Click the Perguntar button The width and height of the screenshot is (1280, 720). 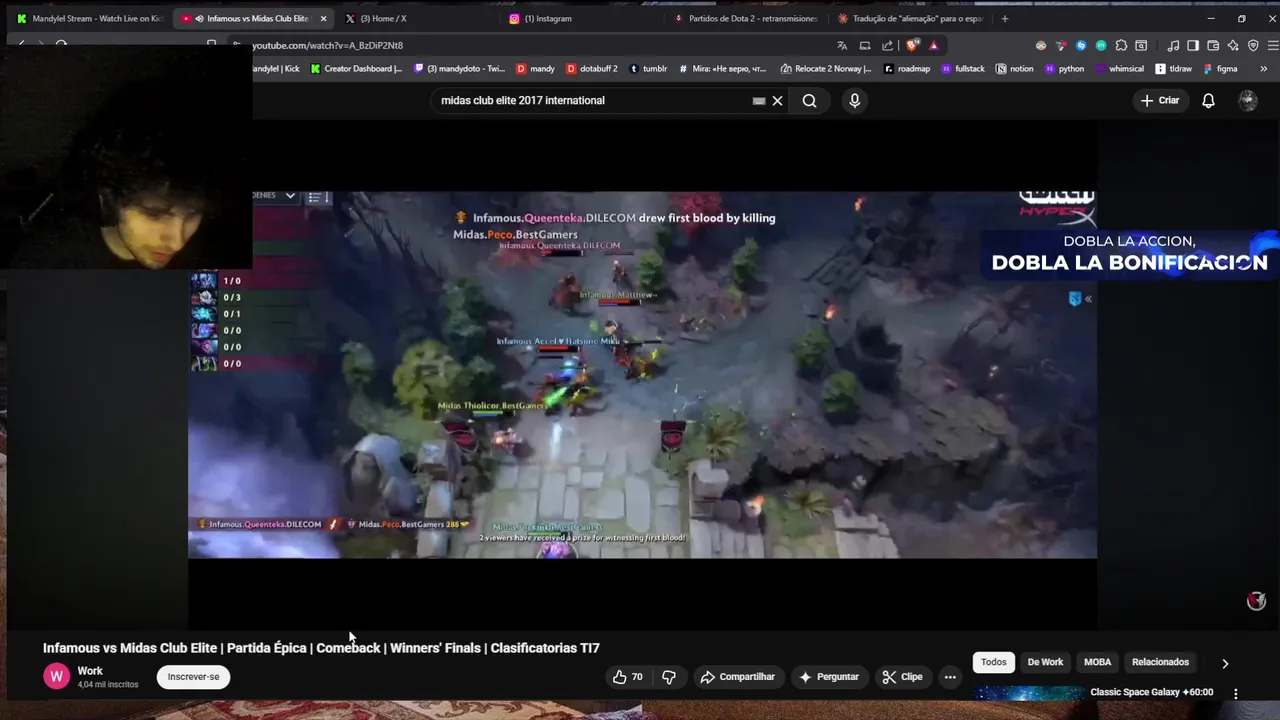pos(829,677)
